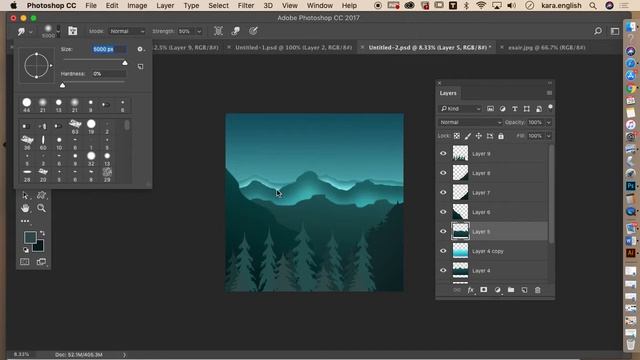Create a new group folder icon
The width and height of the screenshot is (640, 360).
pyautogui.click(x=511, y=290)
